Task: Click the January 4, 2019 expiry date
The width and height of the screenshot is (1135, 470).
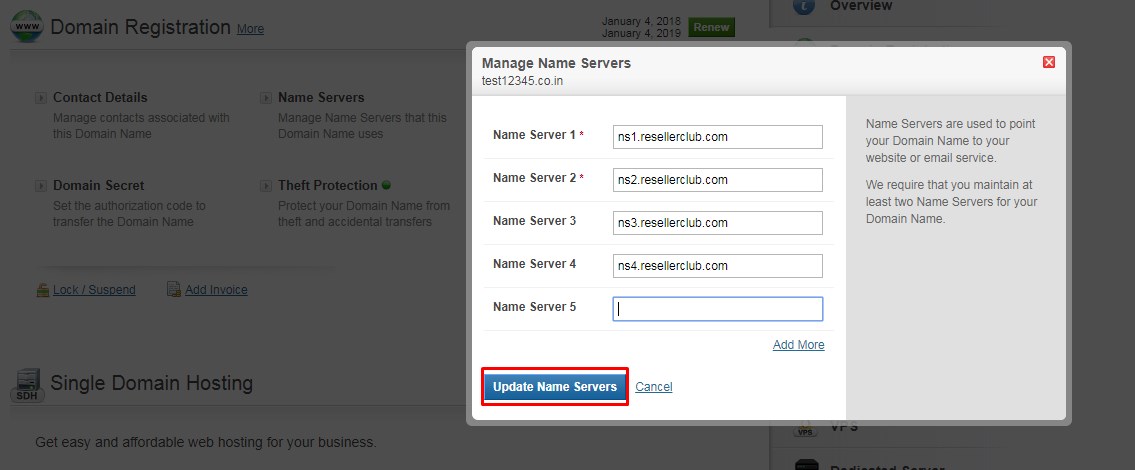Action: tap(641, 33)
